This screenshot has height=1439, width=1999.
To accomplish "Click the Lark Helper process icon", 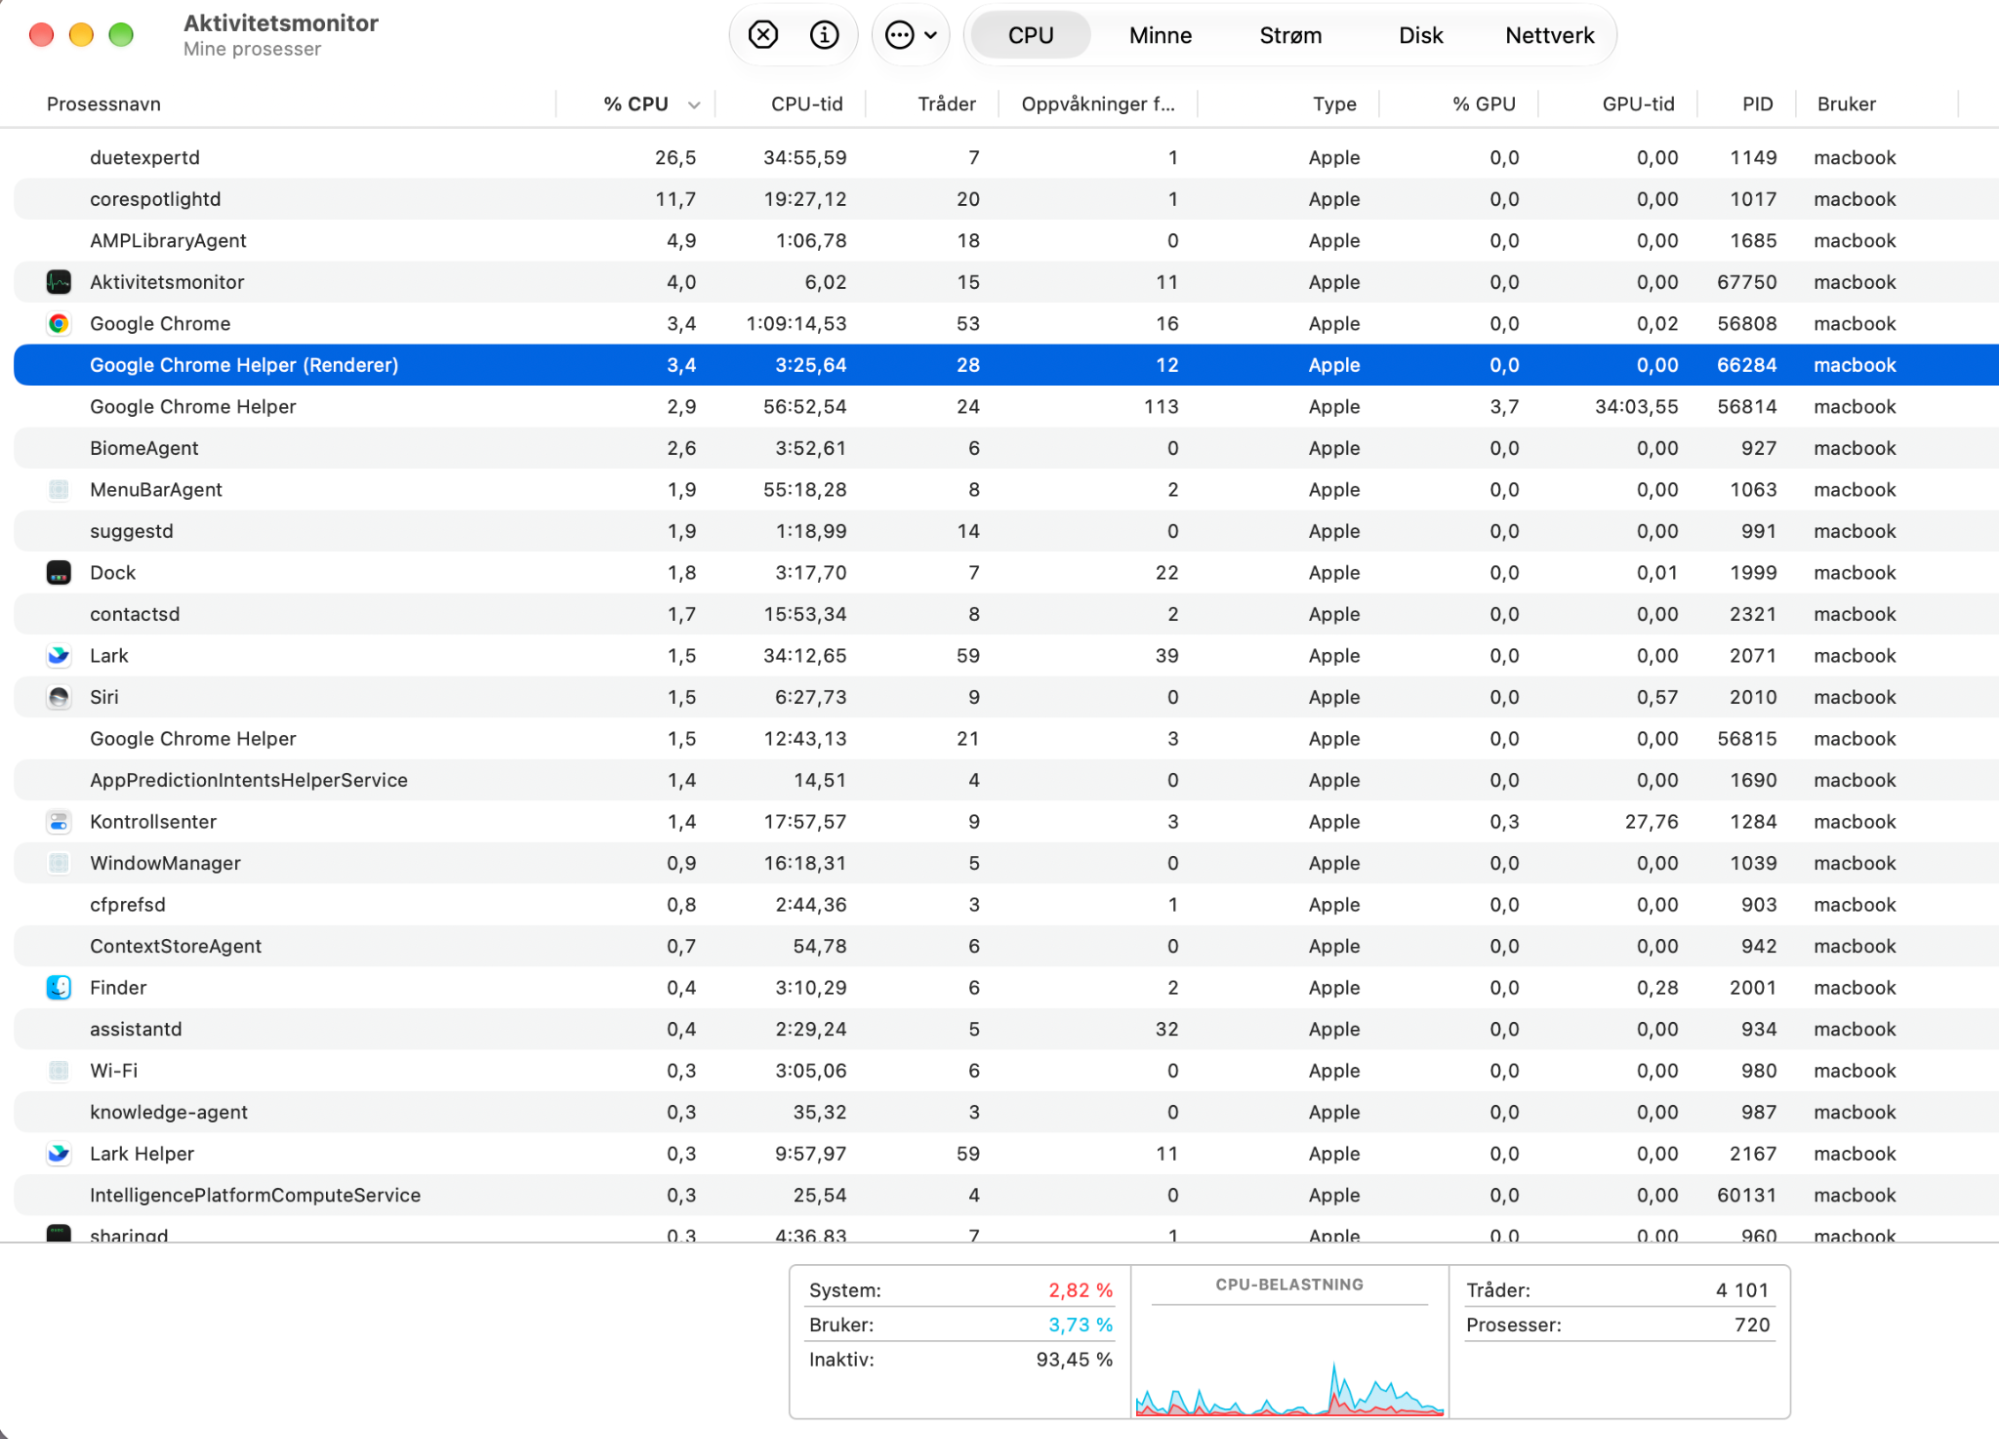I will click(x=59, y=1153).
